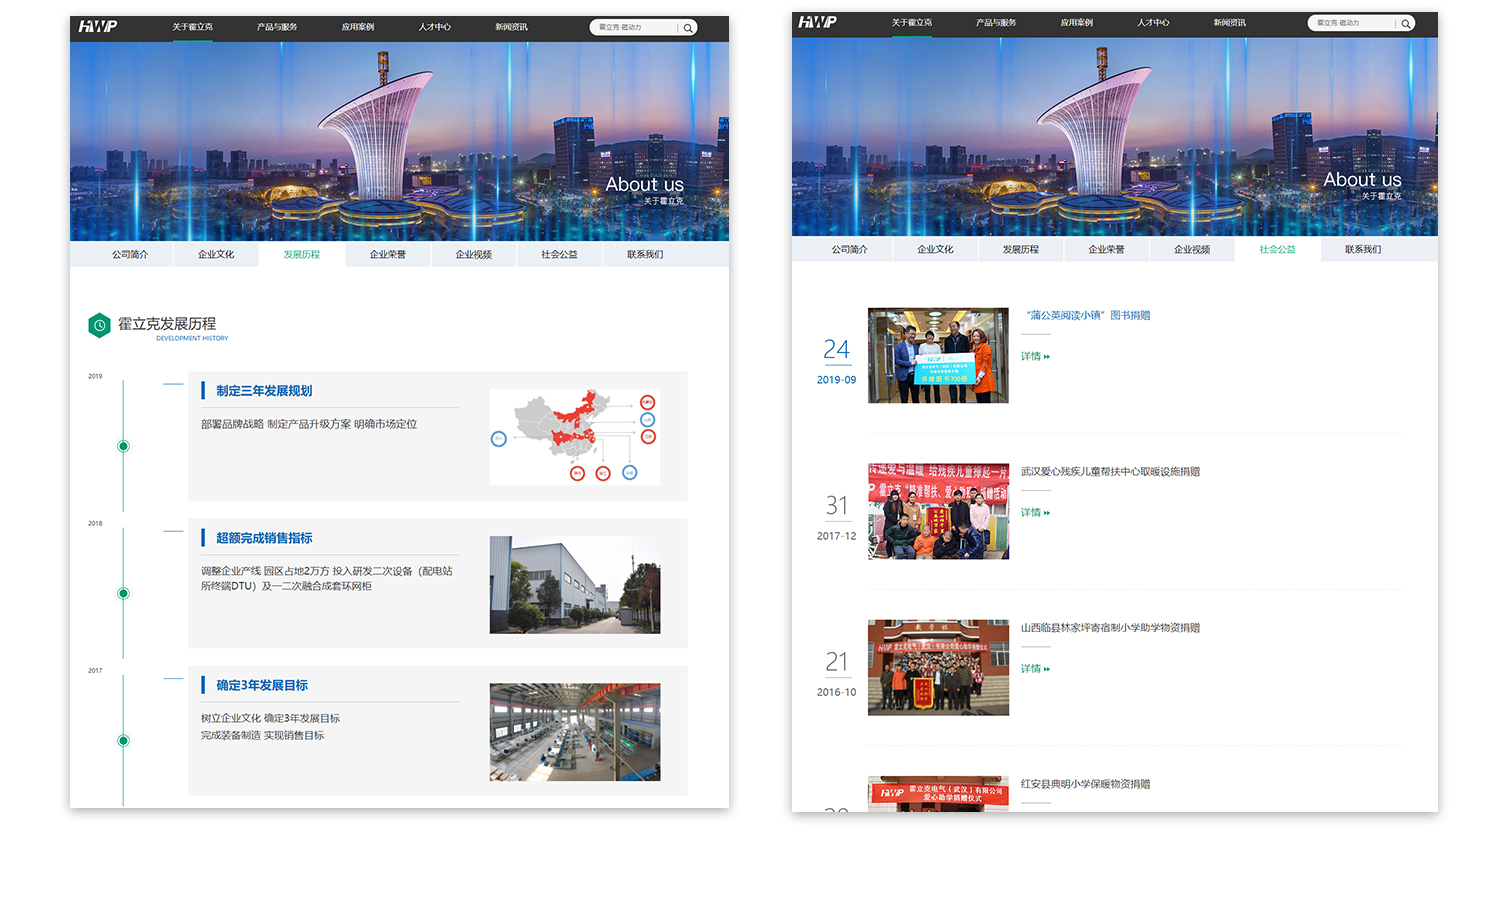Switch to 企业荣誉 tab on left page
Image resolution: width=1500 pixels, height=920 pixels.
(388, 255)
